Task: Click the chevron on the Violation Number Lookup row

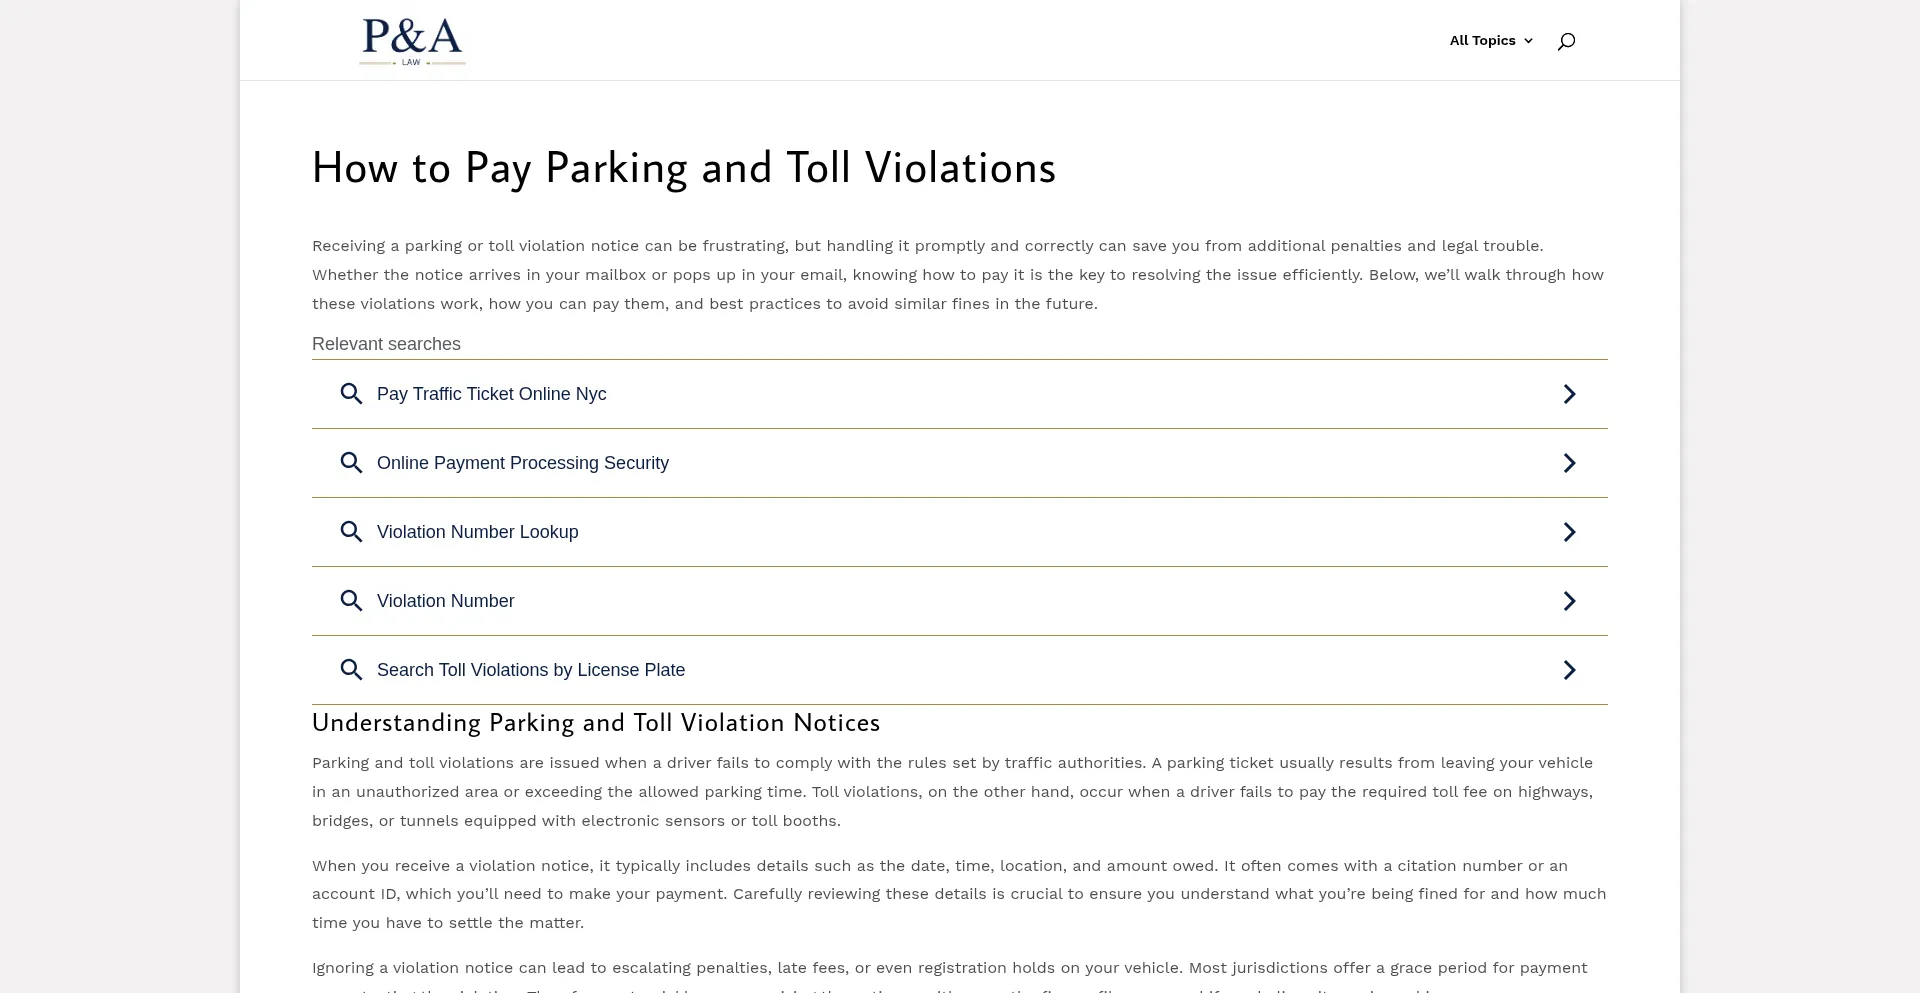Action: click(1569, 531)
